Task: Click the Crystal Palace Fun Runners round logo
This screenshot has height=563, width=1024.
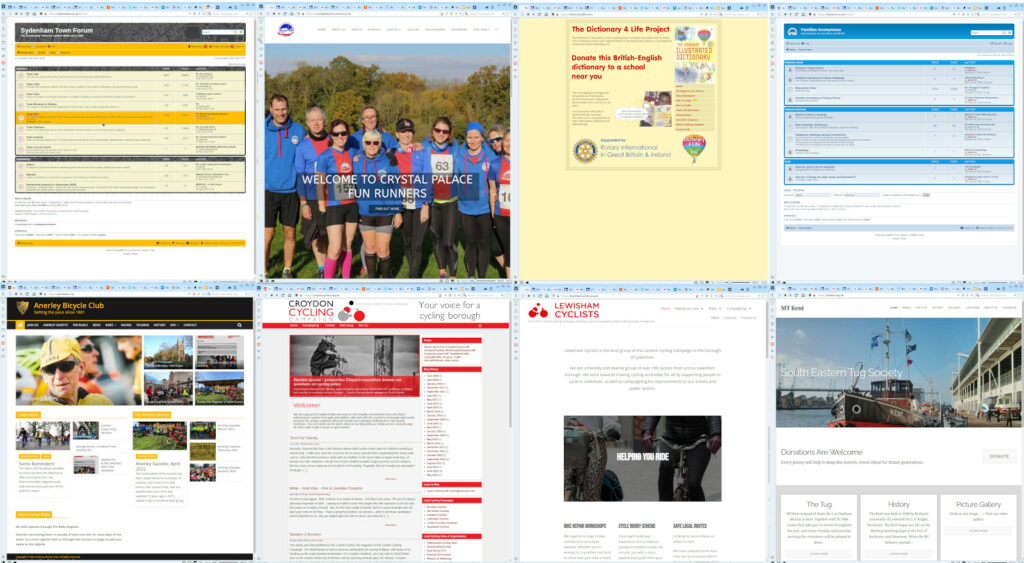Action: [x=286, y=29]
